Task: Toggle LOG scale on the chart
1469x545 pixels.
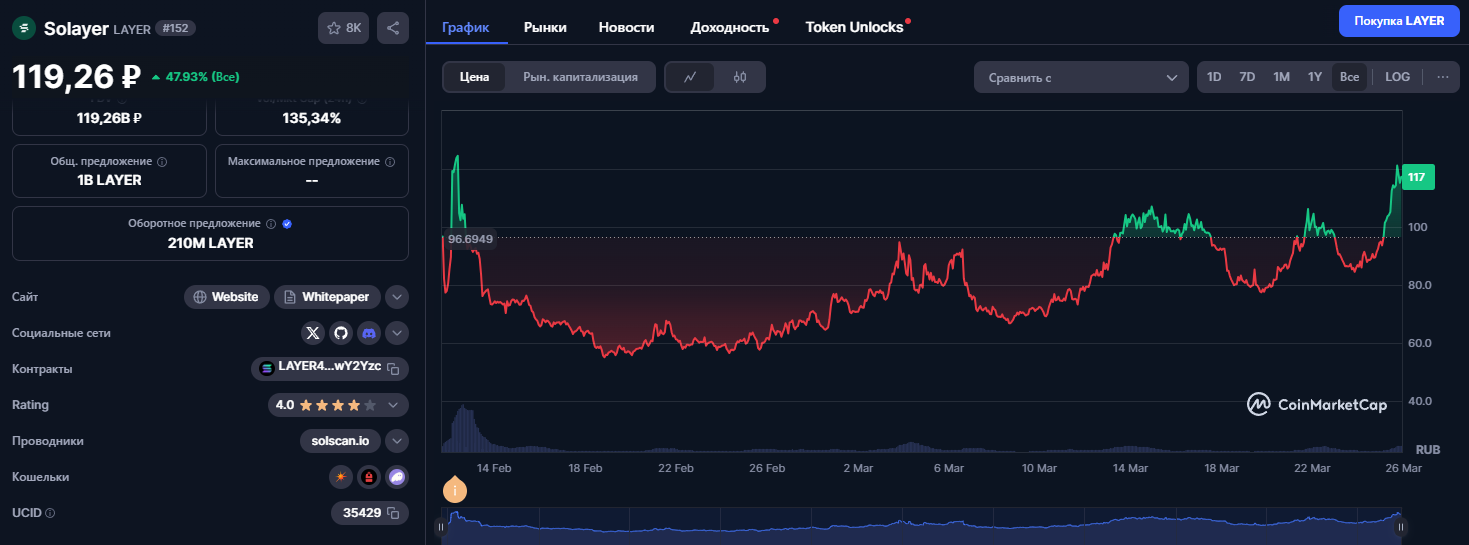Action: 1397,77
